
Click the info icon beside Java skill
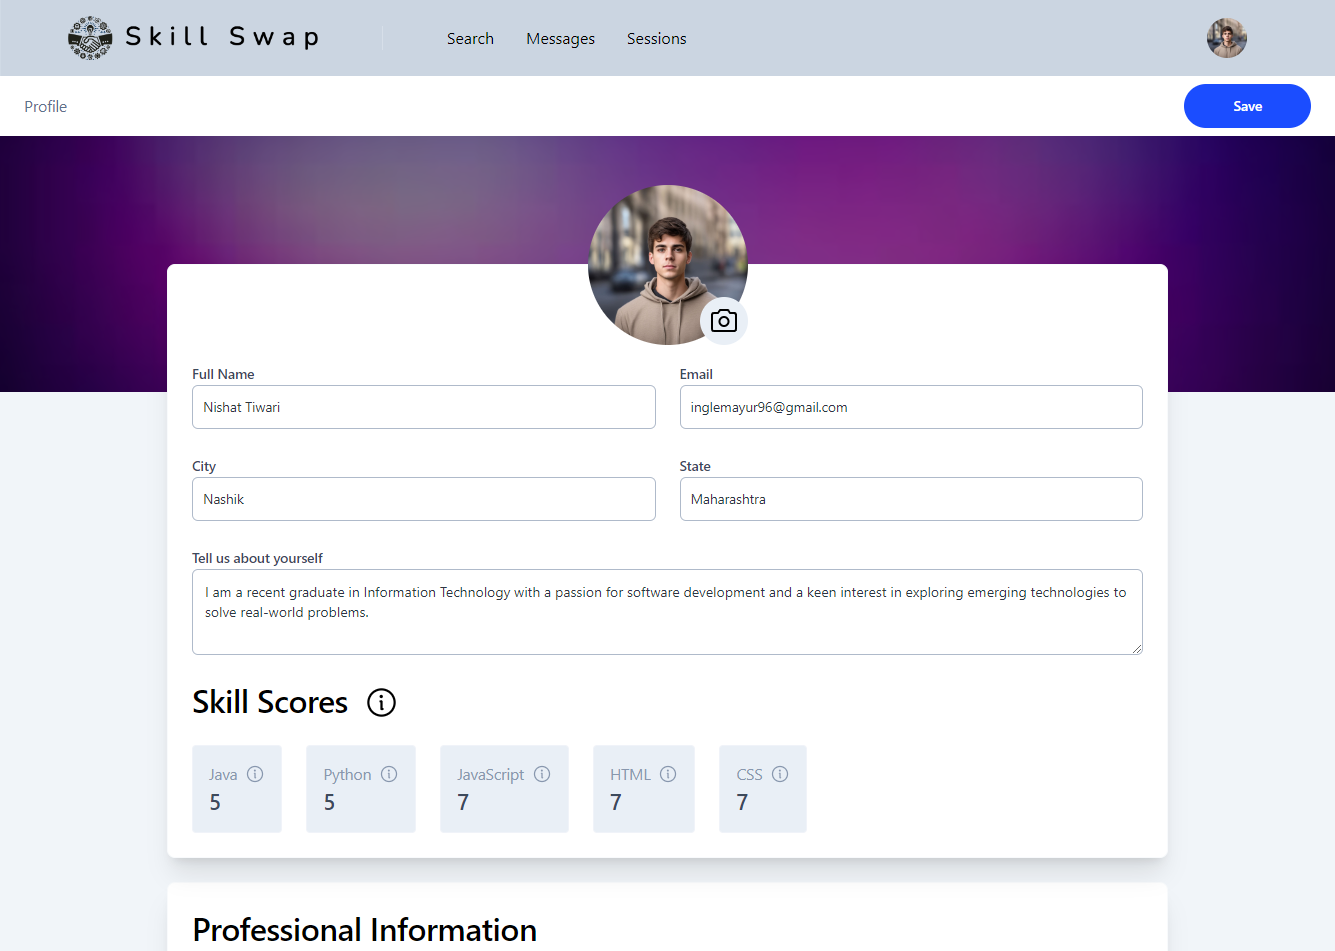pyautogui.click(x=255, y=773)
